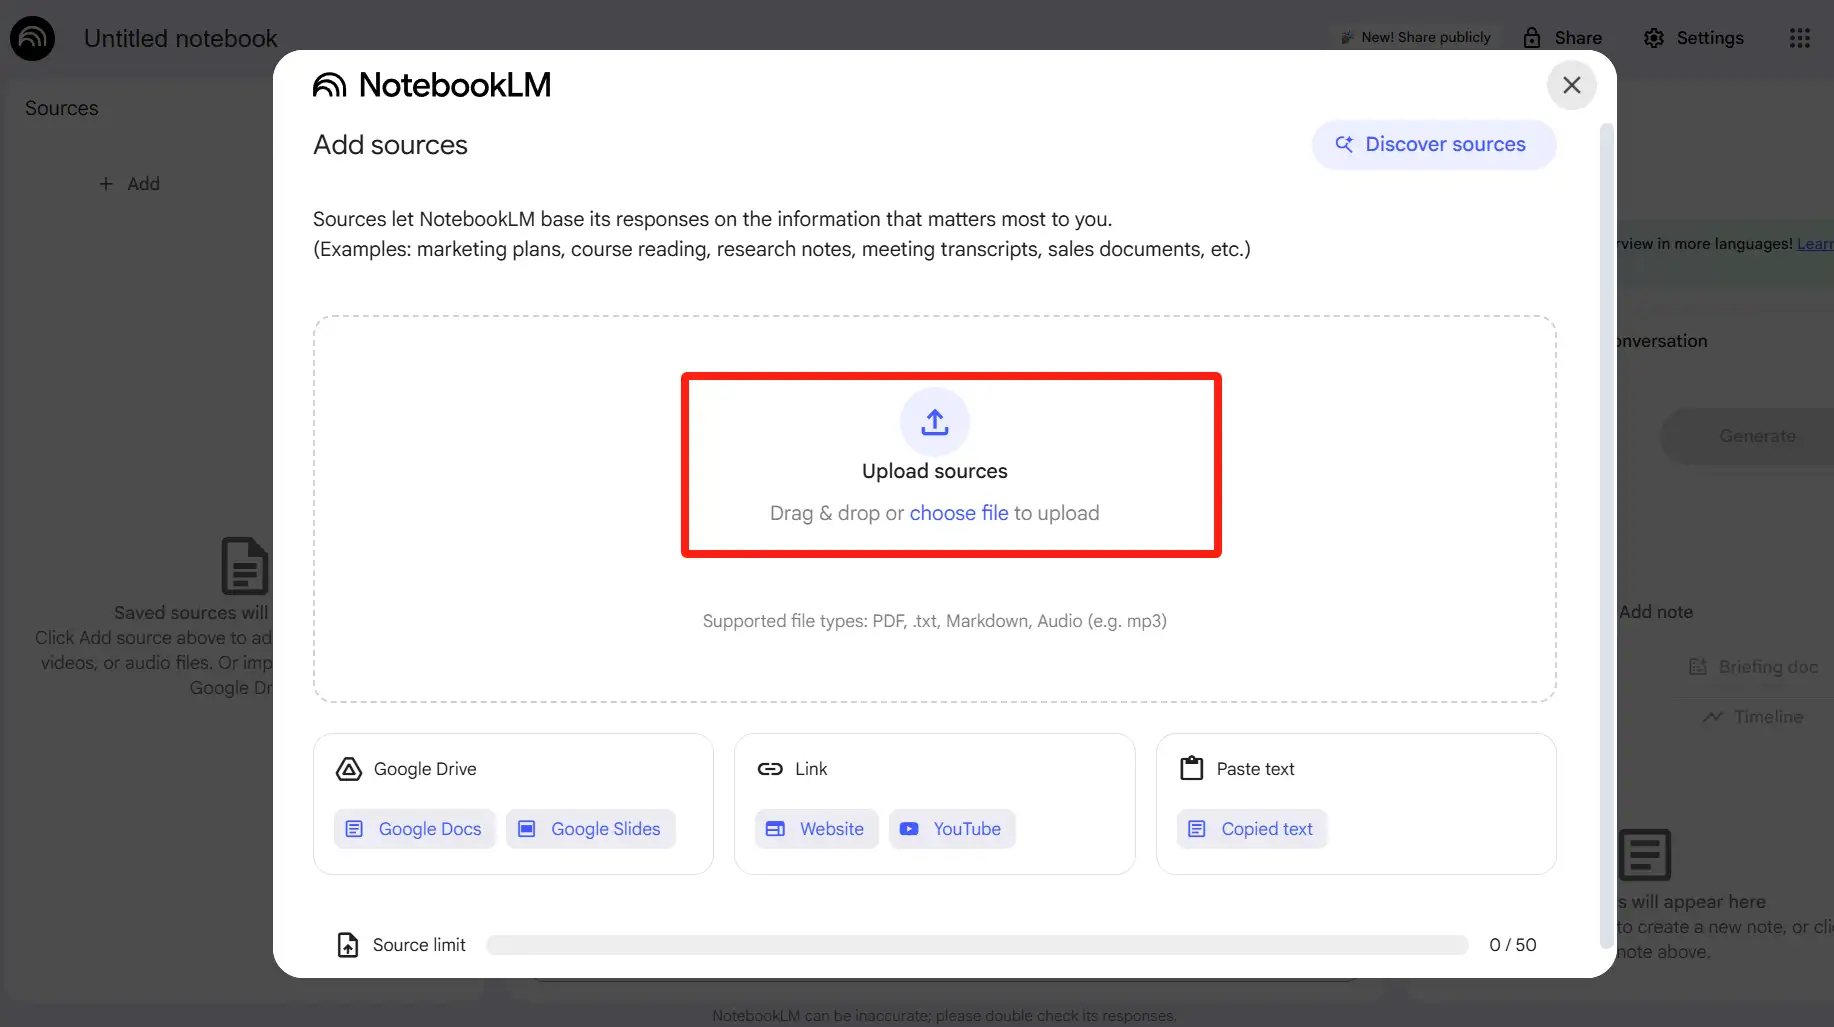1834x1027 pixels.
Task: Open Discover sources
Action: tap(1433, 145)
